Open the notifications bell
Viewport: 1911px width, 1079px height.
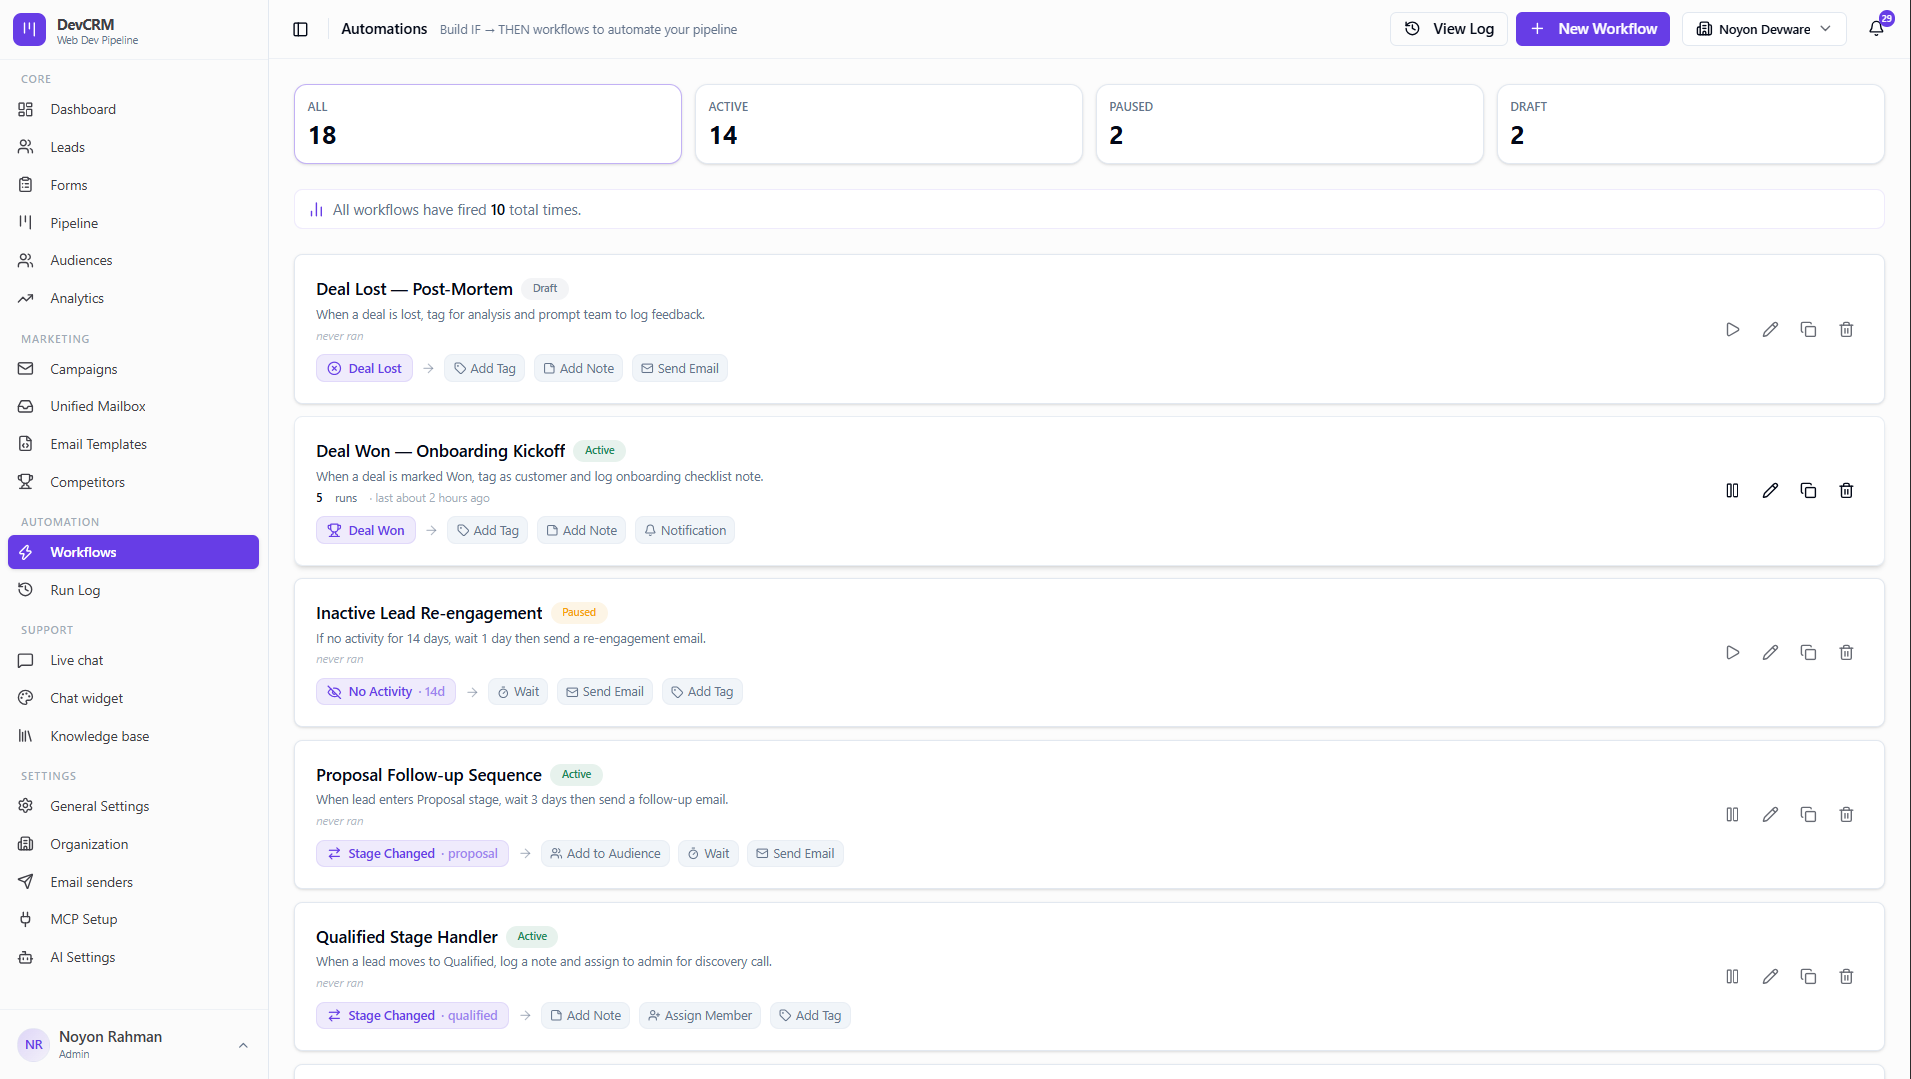click(1877, 28)
